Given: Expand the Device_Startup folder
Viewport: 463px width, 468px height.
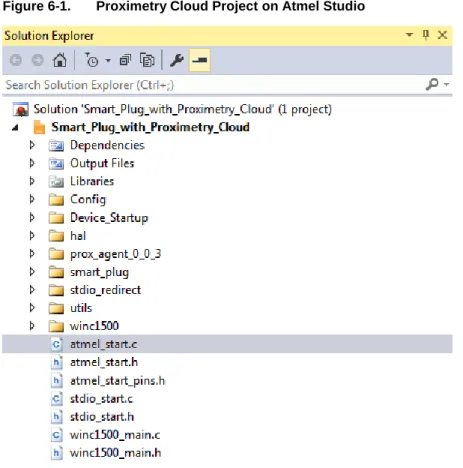Looking at the screenshot, I should [x=32, y=217].
